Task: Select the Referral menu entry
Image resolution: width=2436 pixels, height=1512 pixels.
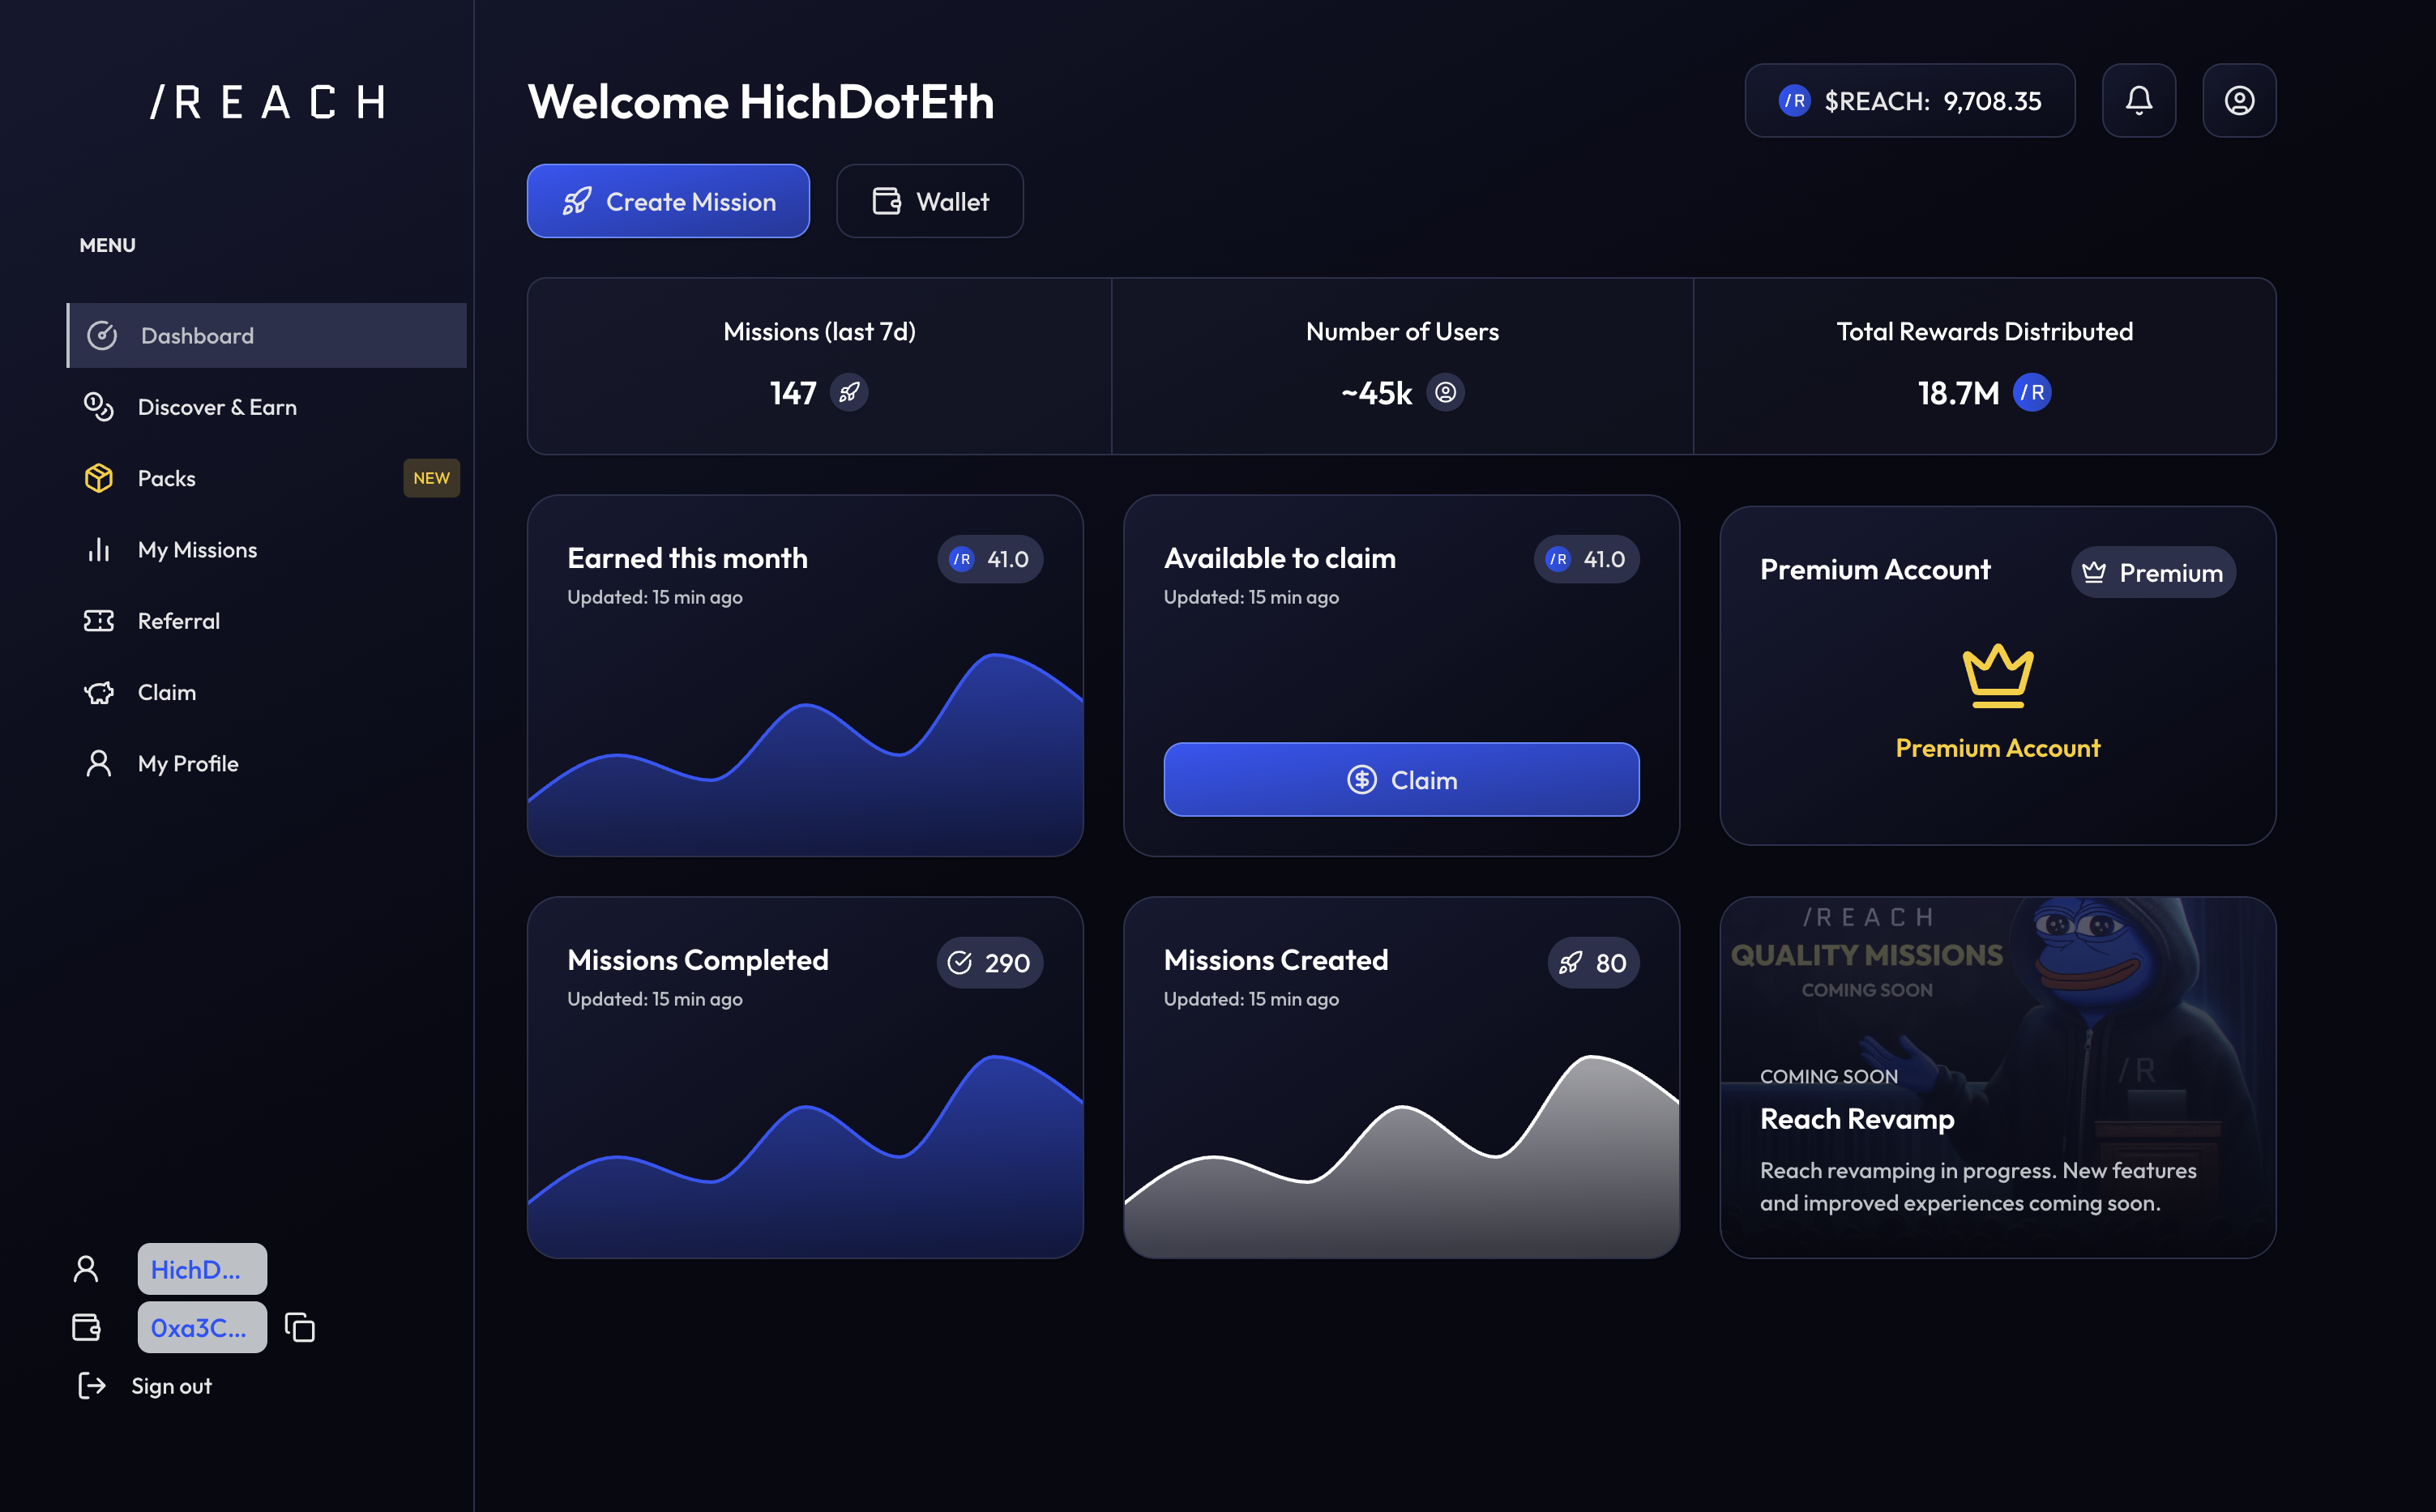Action: [178, 621]
